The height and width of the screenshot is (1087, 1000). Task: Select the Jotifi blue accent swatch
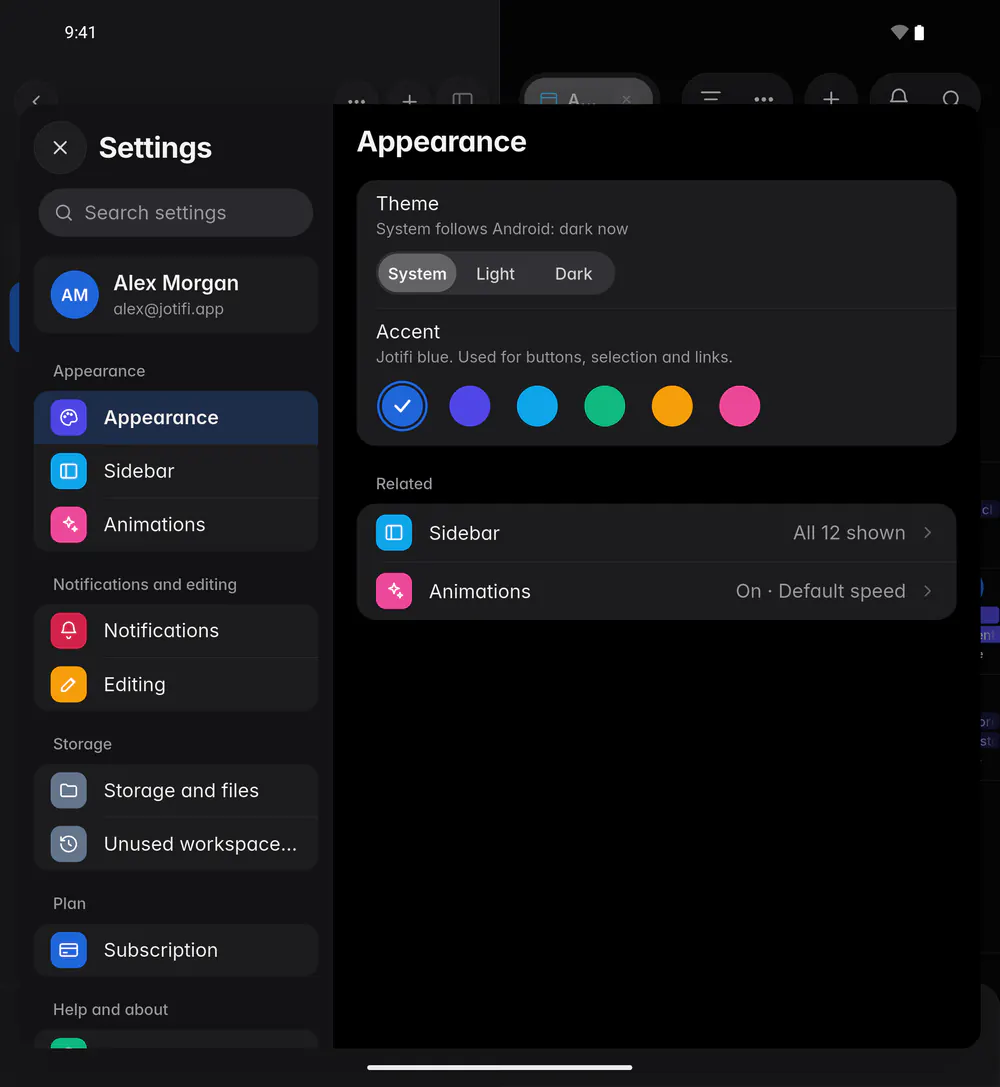pos(402,406)
